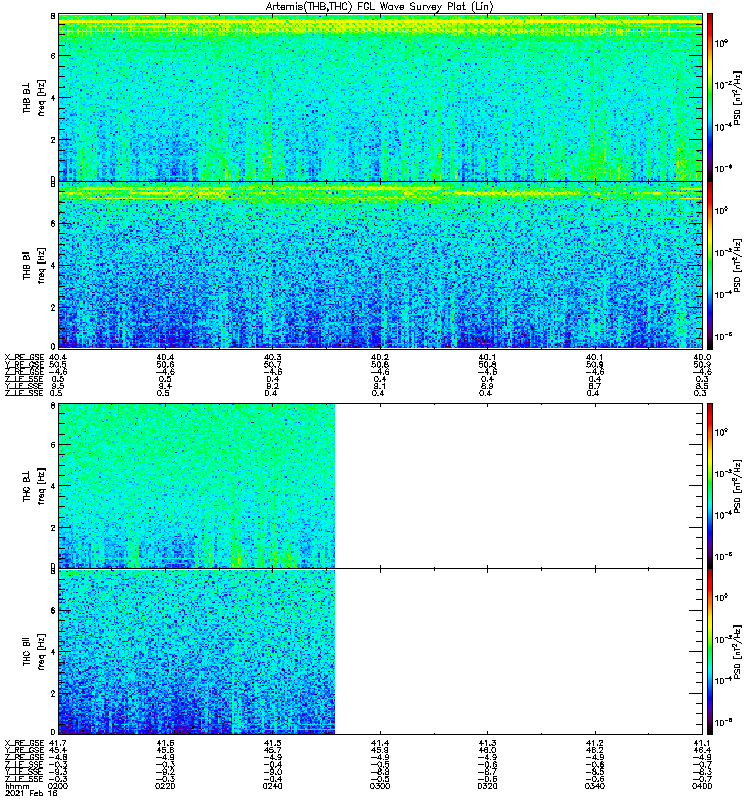This screenshot has height=800, width=750.
Task: Click the "hhmm" time-format label
Action: pos(17,786)
